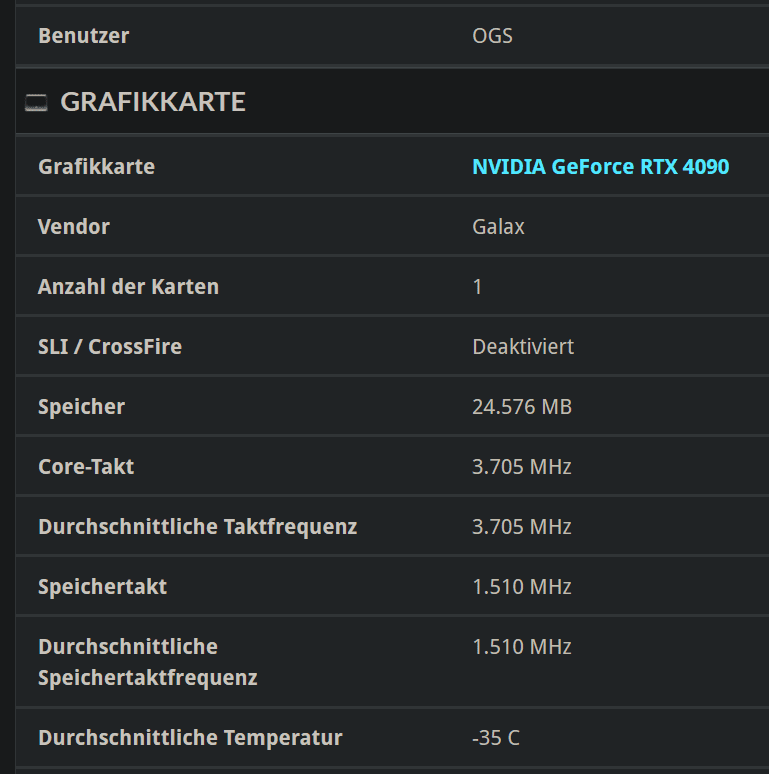Select the Benutzer row label
This screenshot has width=769, height=774.
[x=83, y=36]
